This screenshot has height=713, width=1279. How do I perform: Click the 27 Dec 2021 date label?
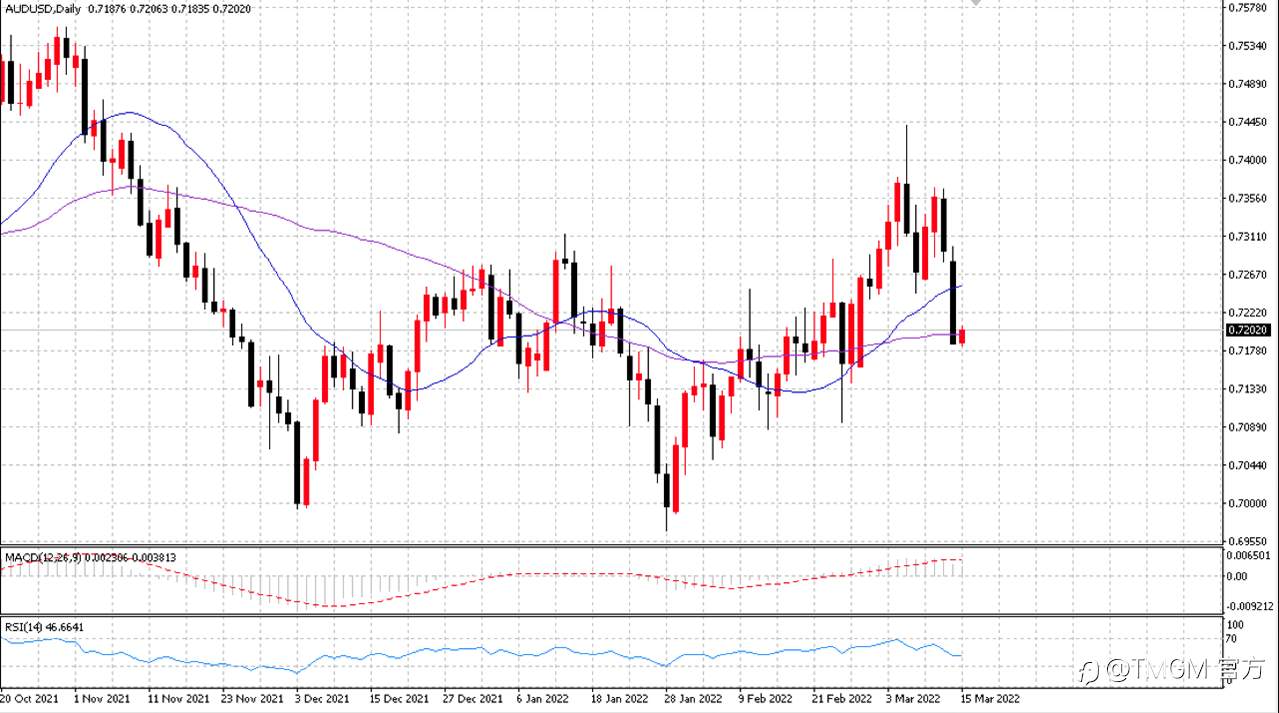[x=472, y=699]
